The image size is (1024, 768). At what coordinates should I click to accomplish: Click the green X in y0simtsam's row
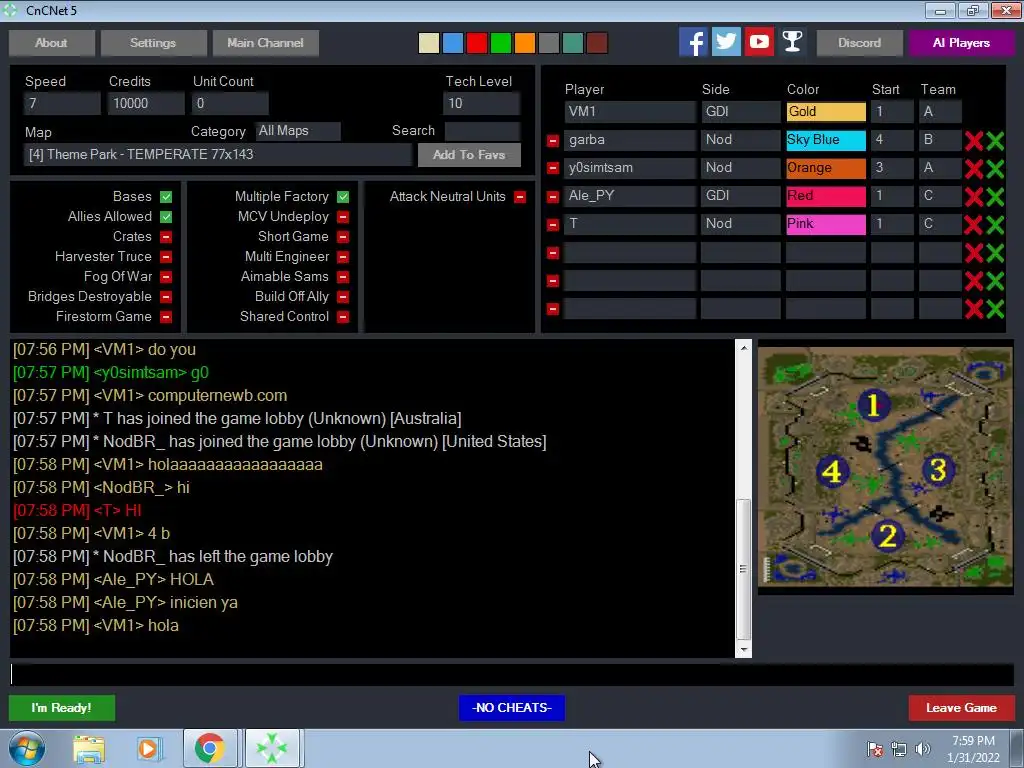click(x=995, y=168)
